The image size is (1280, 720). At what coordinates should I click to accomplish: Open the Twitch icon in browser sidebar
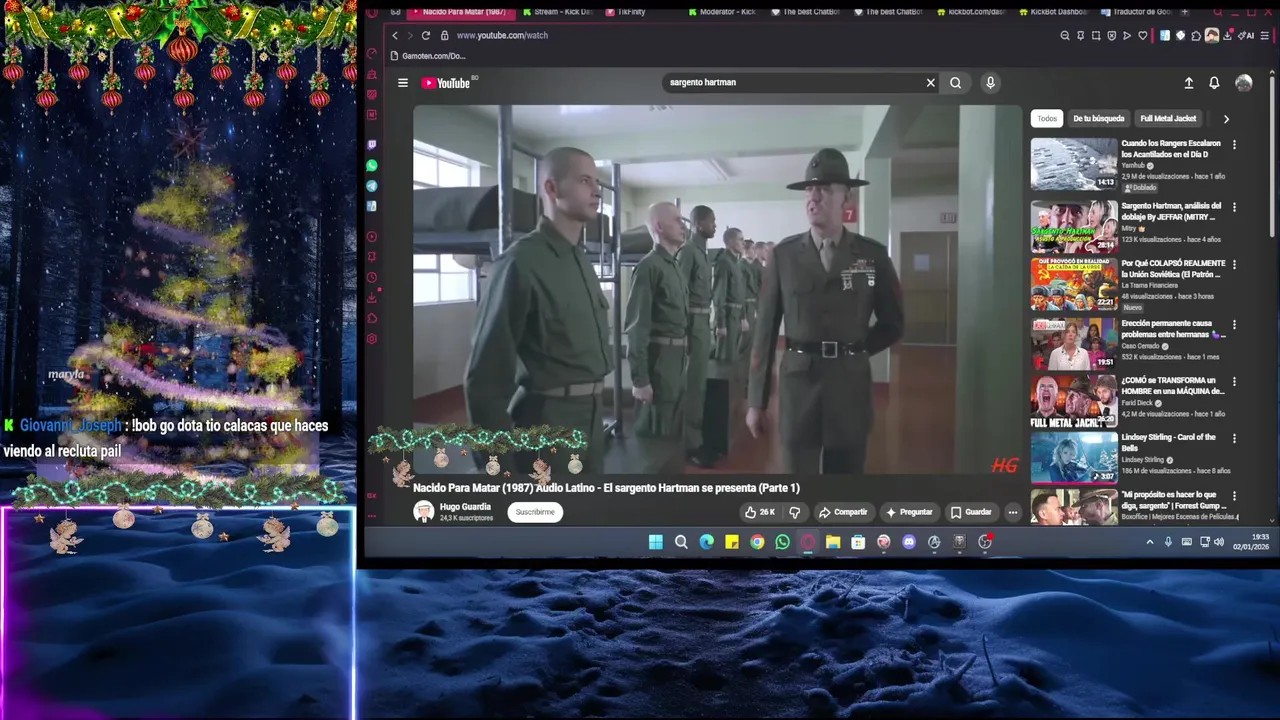(372, 145)
